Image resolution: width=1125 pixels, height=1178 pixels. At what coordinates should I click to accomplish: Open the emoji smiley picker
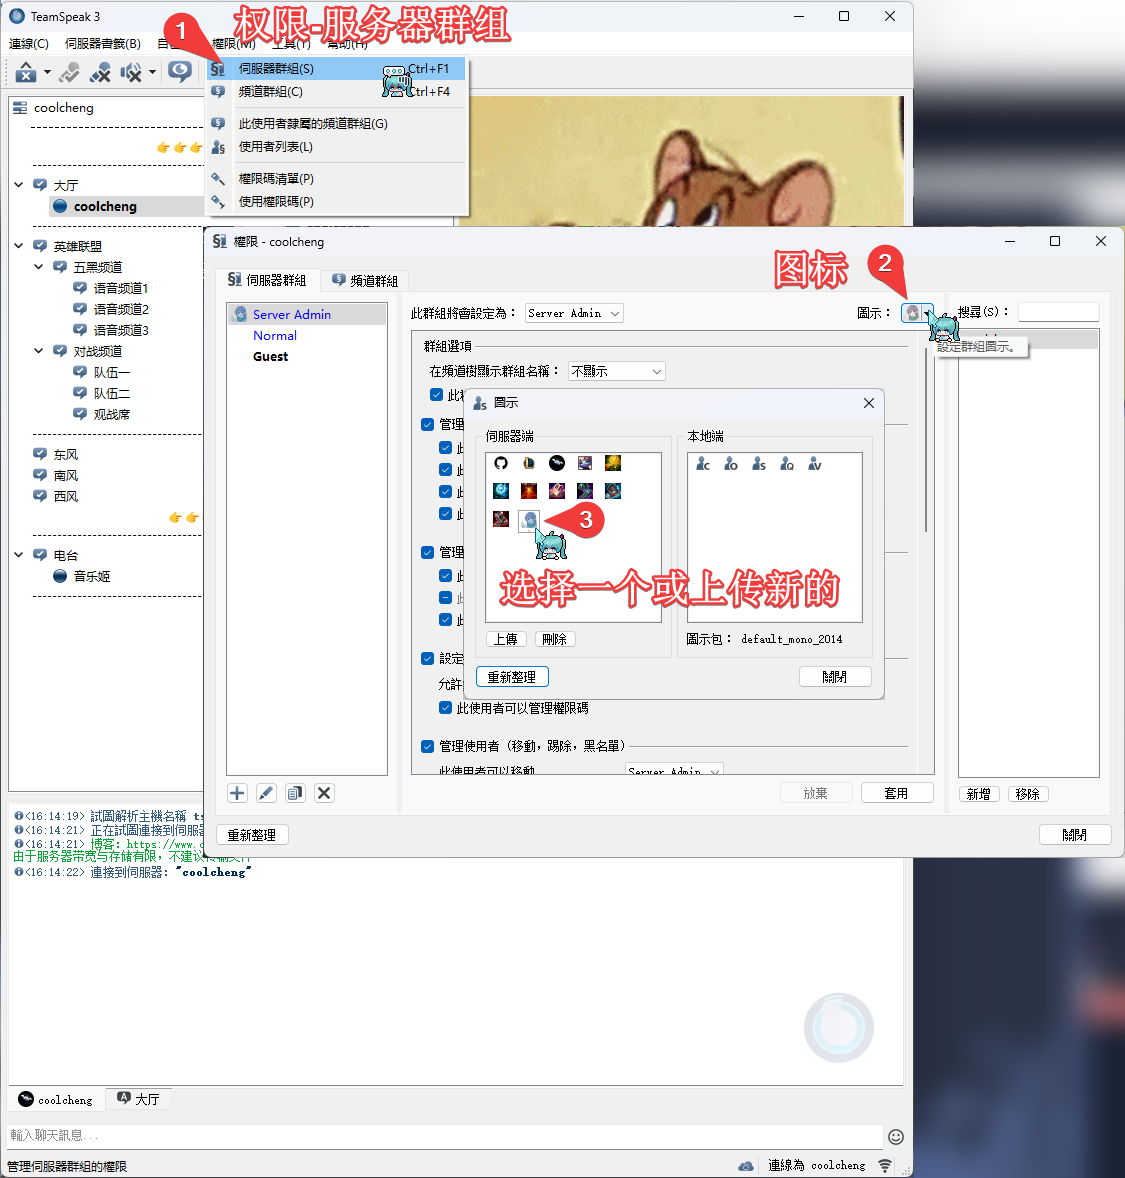tap(896, 1137)
